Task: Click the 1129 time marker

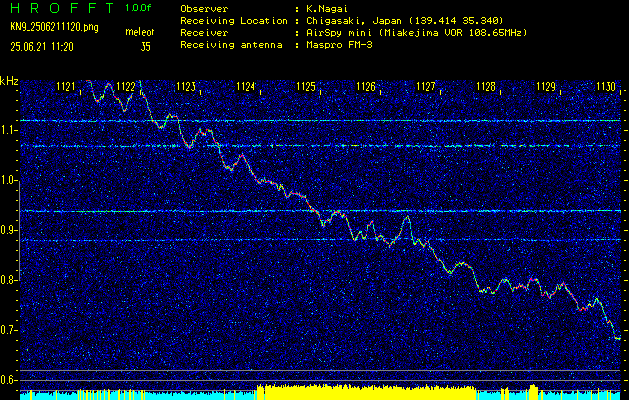Action: click(x=546, y=86)
